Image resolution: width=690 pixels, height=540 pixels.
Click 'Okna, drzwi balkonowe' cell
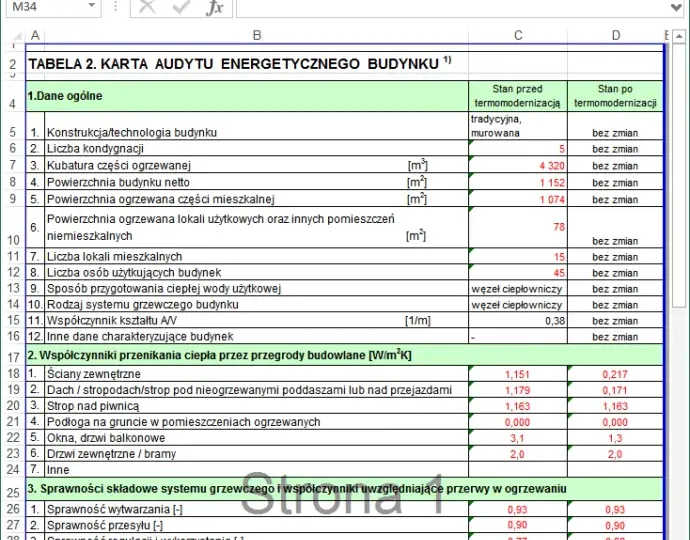(x=257, y=437)
